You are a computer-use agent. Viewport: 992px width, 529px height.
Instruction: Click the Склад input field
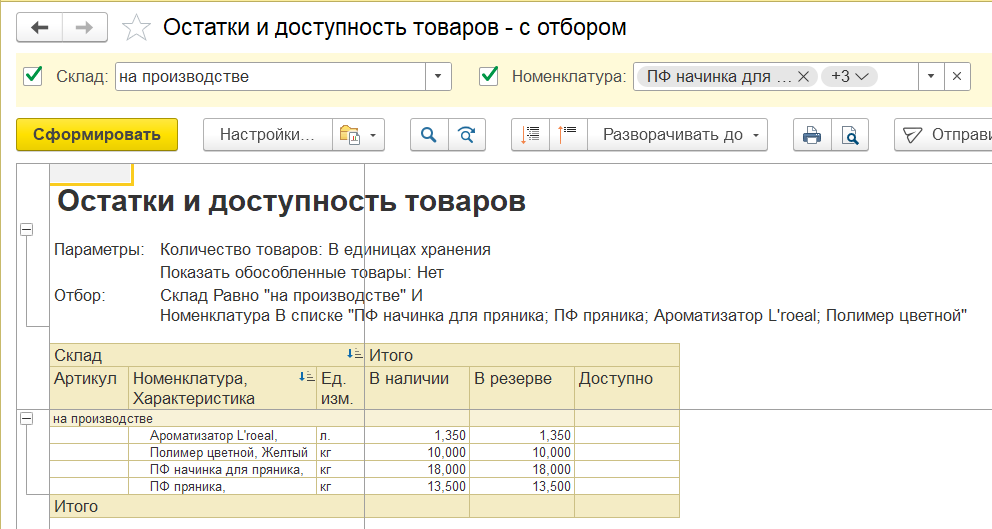[270, 77]
